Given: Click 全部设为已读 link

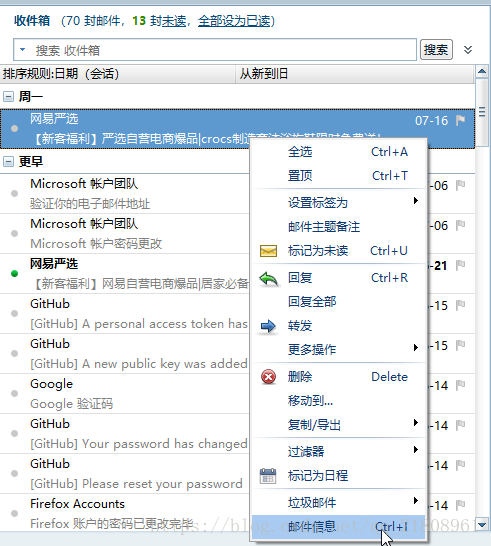Looking at the screenshot, I should click(234, 21).
